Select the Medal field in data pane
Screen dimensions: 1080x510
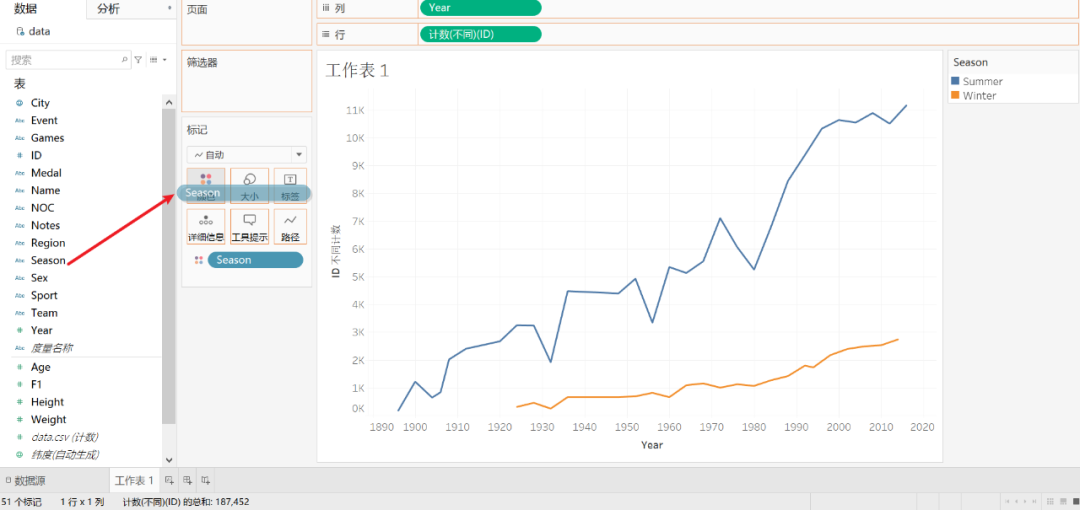(46, 173)
